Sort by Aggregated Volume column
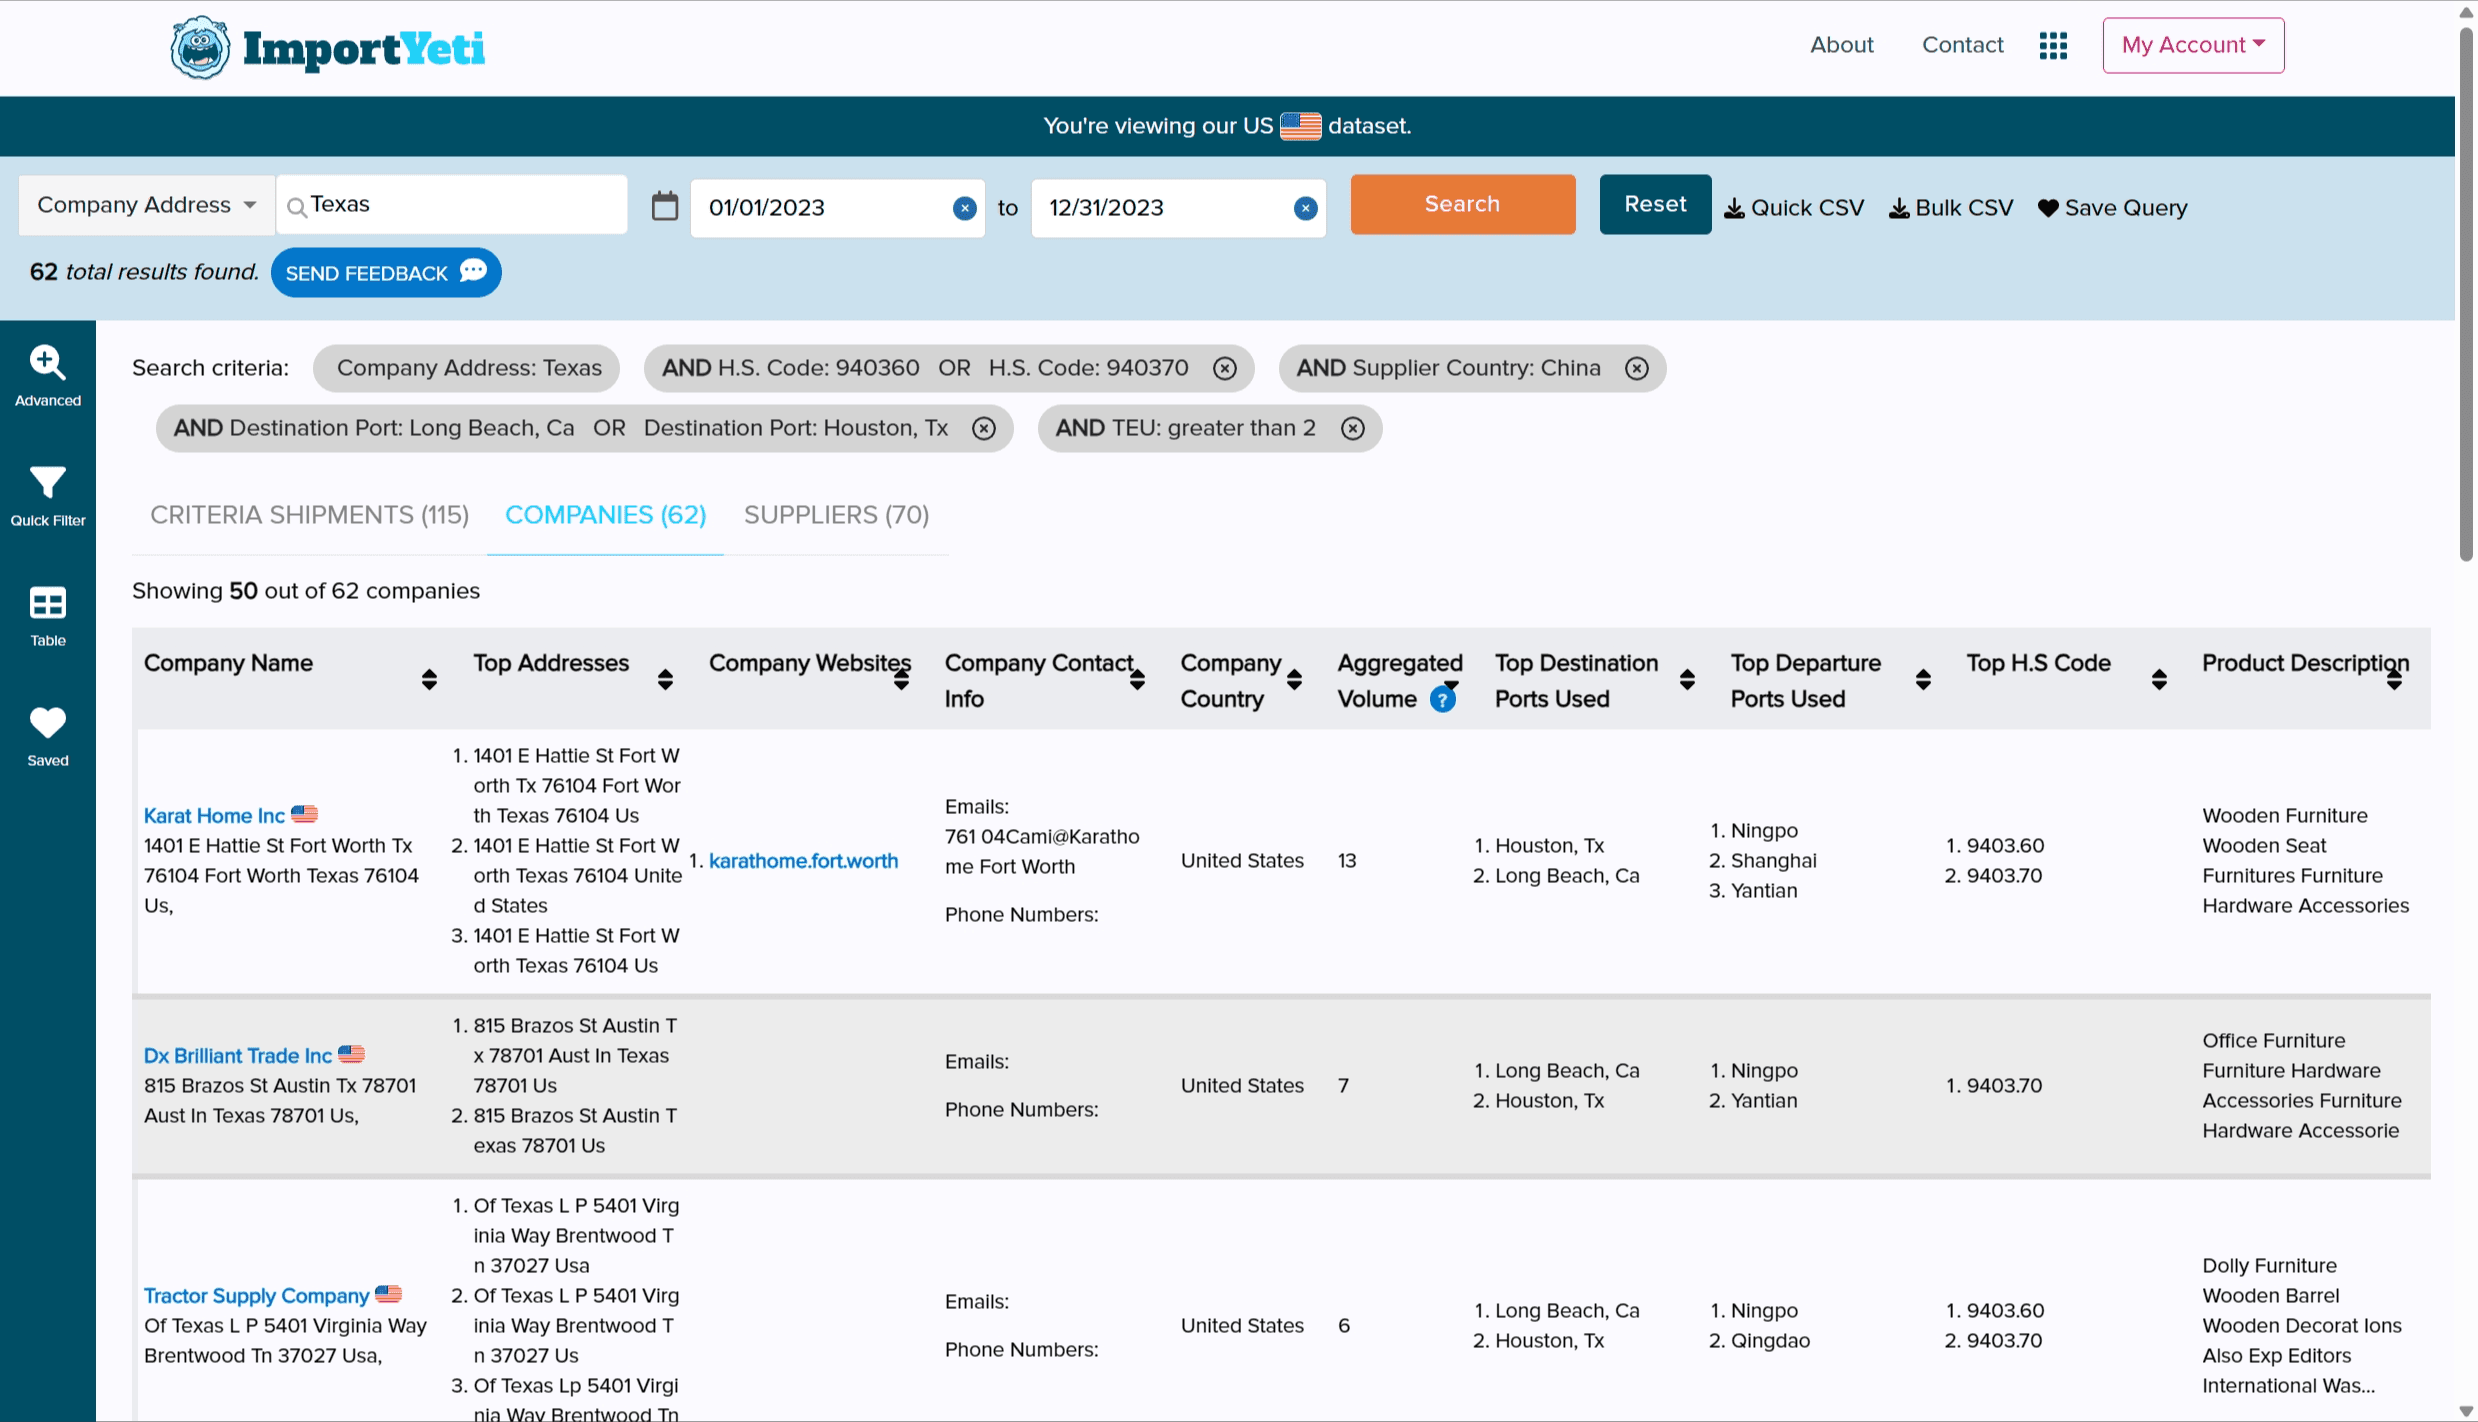Image resolution: width=2478 pixels, height=1422 pixels. [x=1451, y=686]
